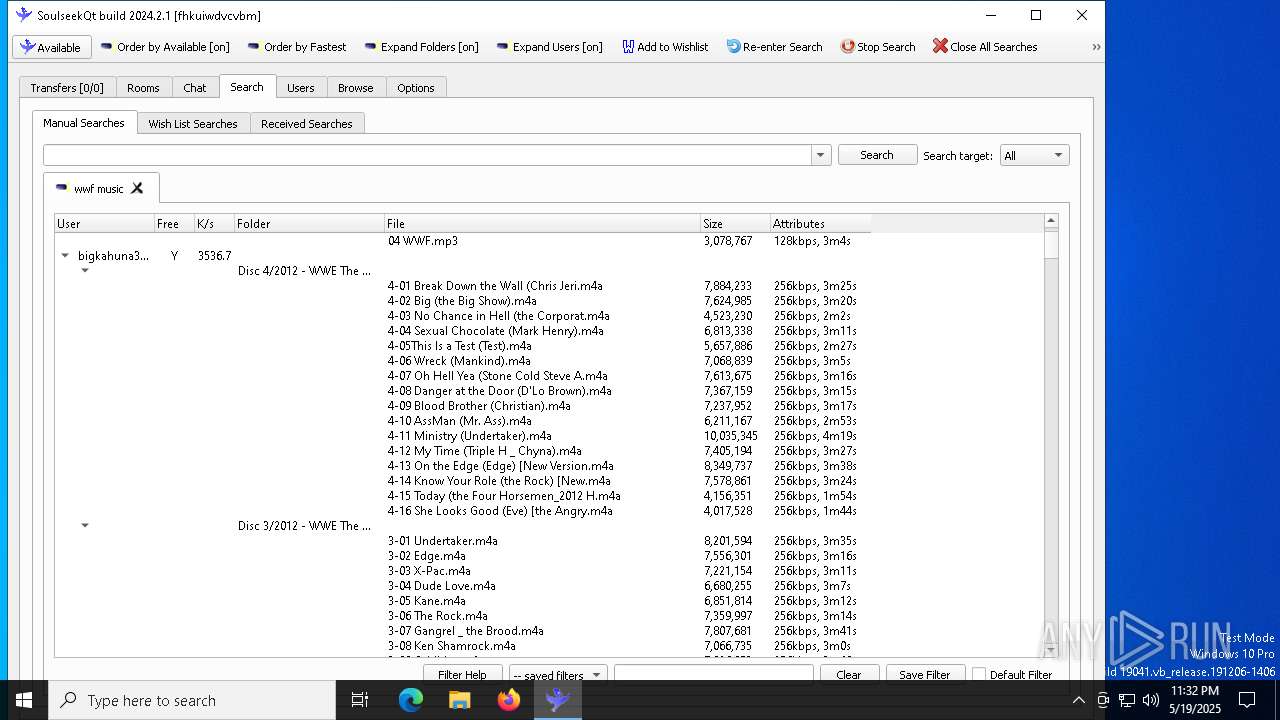Toggle Order by Fastest option
The image size is (1280, 720).
[x=297, y=47]
